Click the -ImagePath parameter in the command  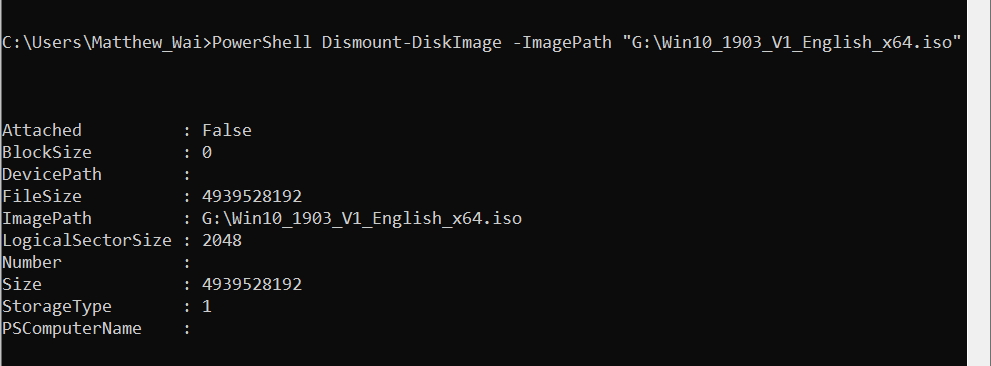(x=562, y=42)
